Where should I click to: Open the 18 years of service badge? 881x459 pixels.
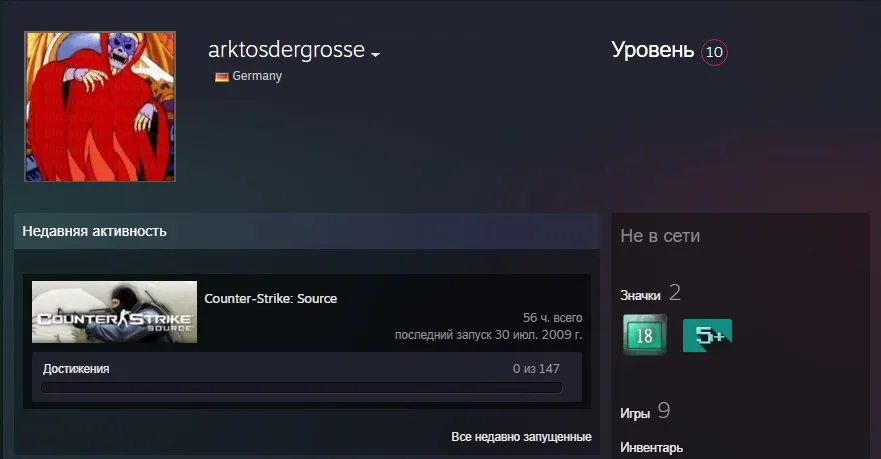(x=645, y=335)
